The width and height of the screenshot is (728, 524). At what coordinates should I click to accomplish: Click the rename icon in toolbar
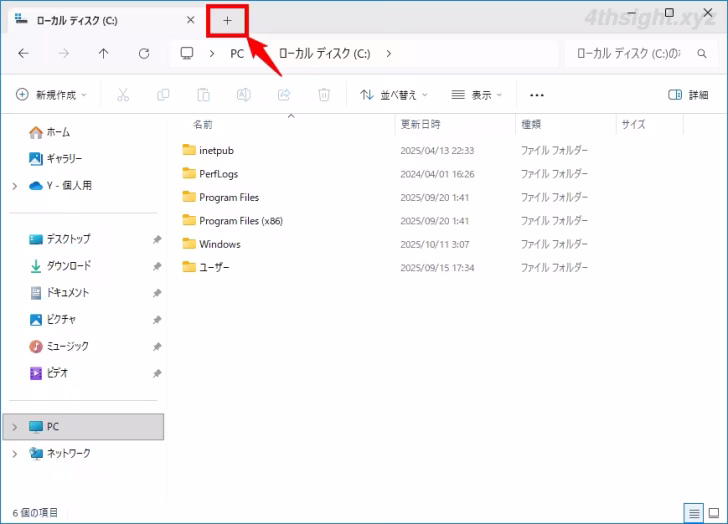[x=244, y=95]
